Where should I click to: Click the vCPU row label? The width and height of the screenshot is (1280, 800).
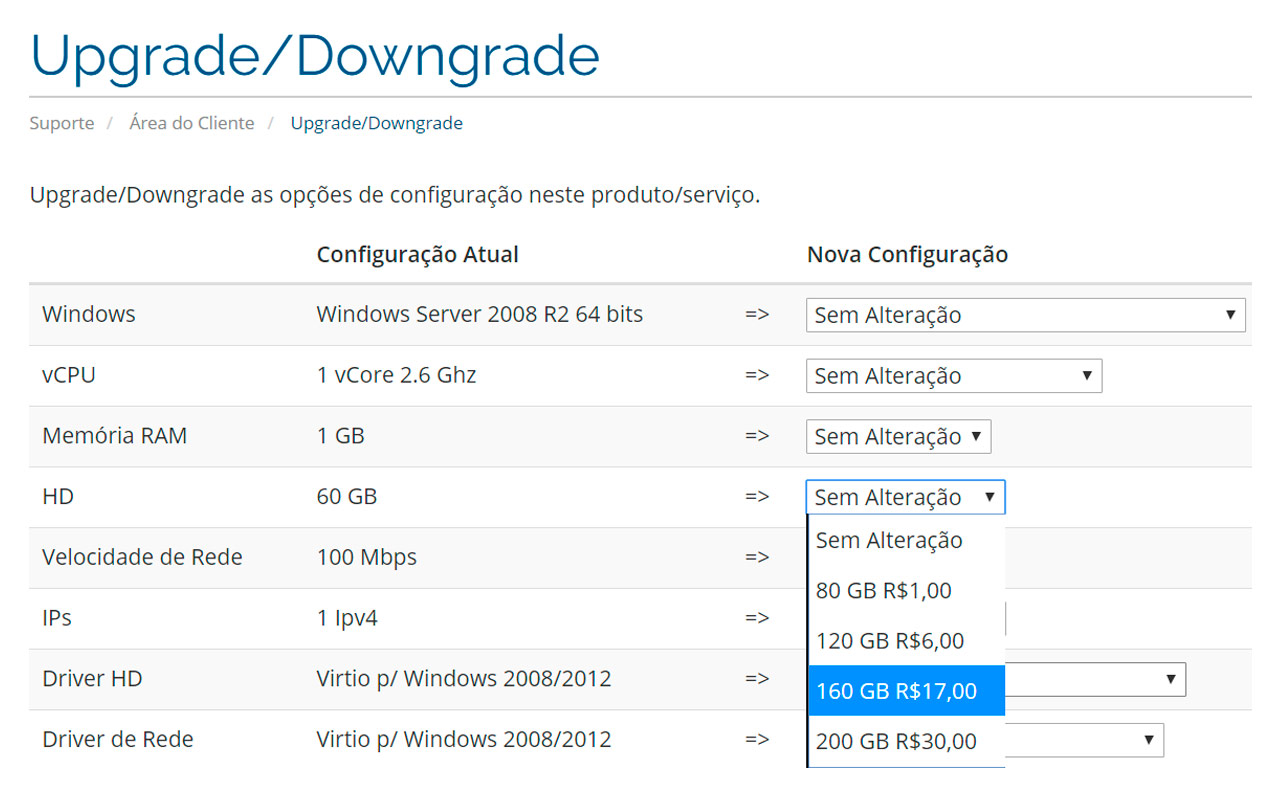69,375
